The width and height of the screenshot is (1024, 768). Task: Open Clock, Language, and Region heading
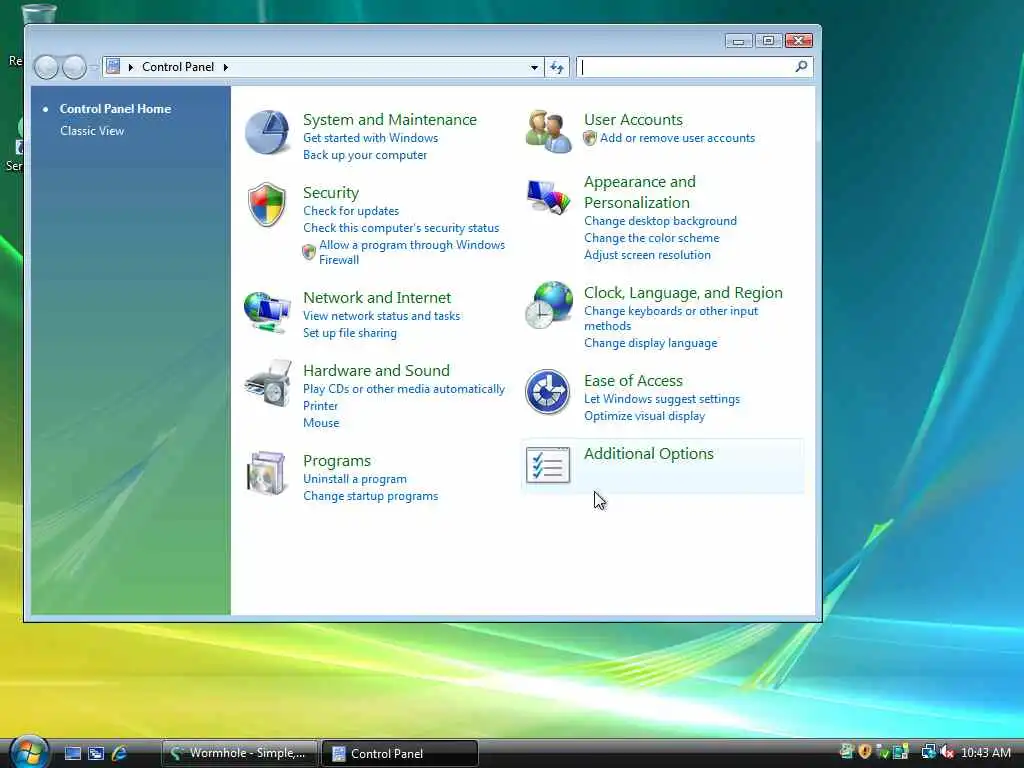point(683,293)
